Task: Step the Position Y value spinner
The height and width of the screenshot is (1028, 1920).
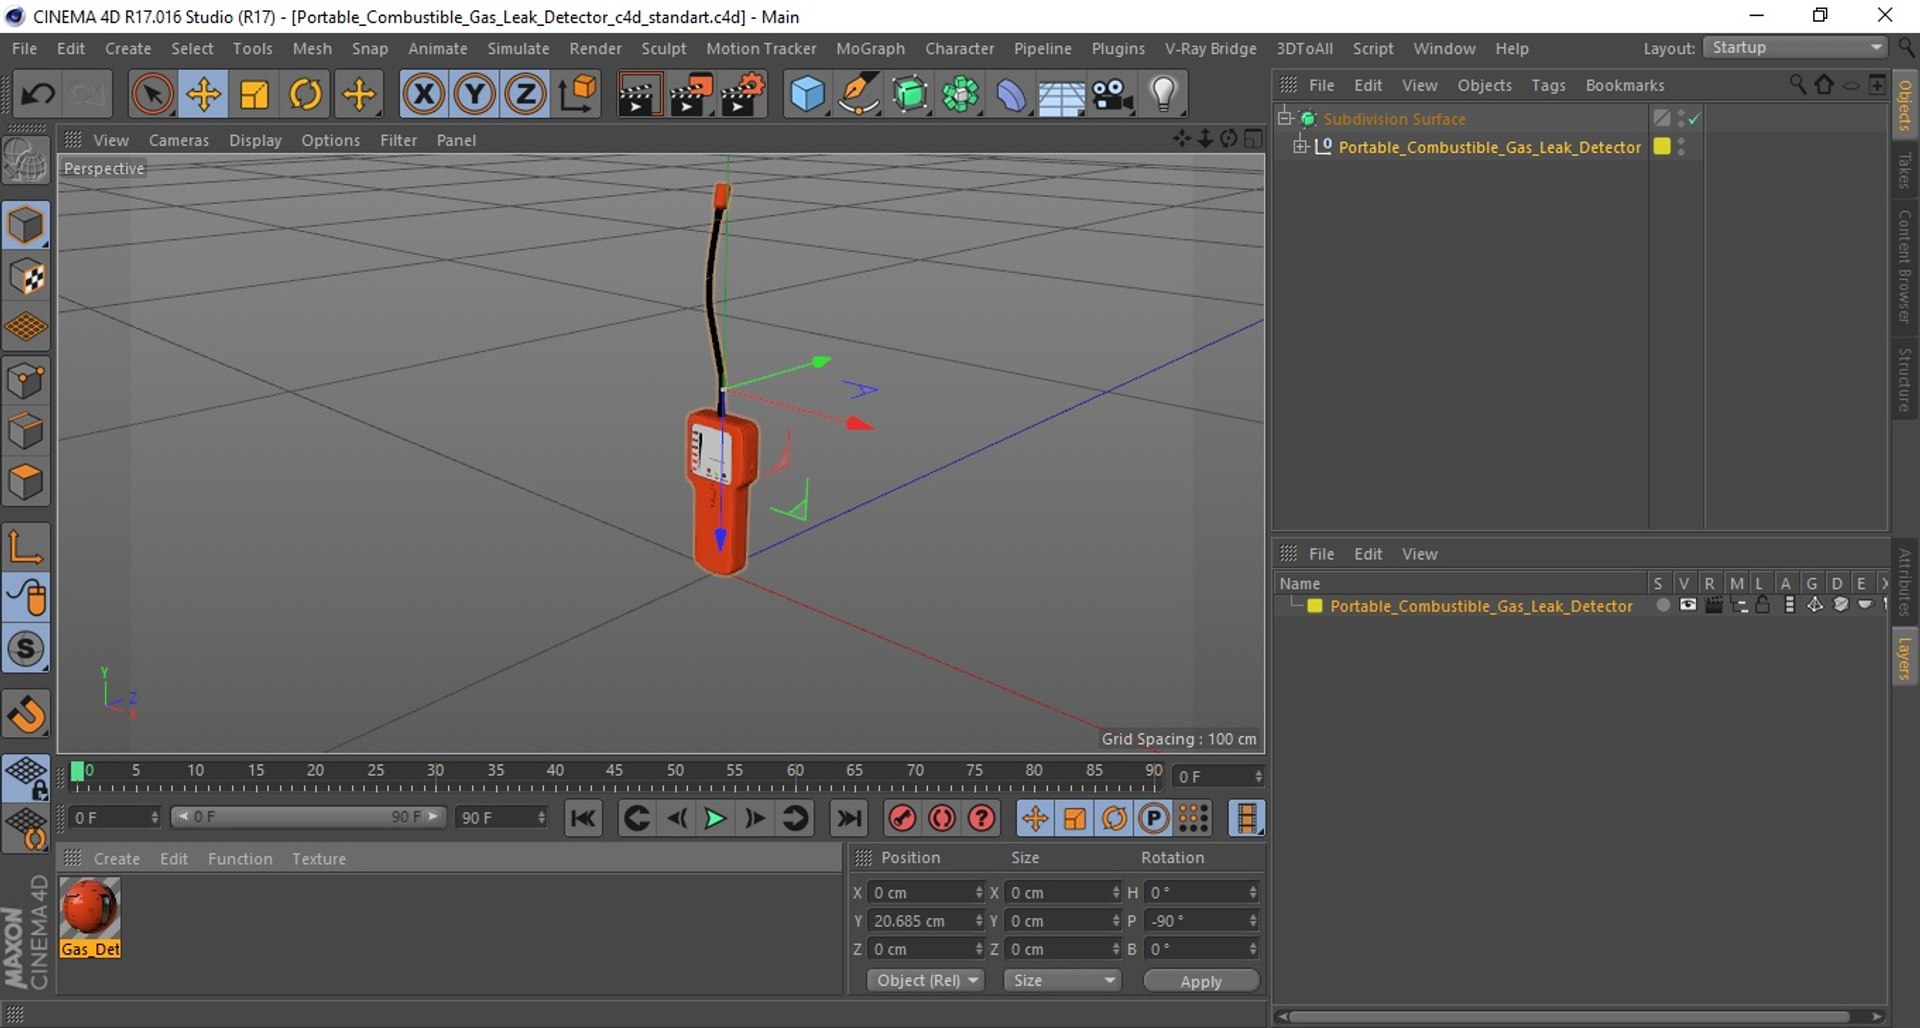Action: click(979, 921)
